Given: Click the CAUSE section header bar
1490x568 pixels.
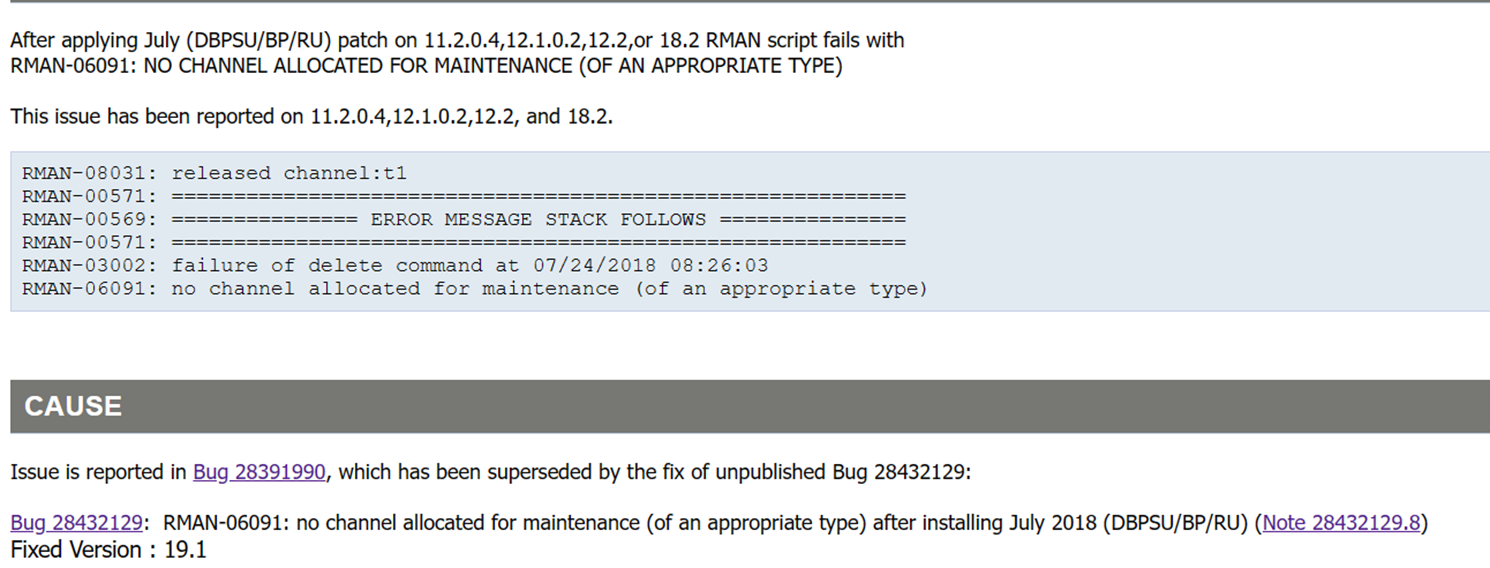Looking at the screenshot, I should click(750, 406).
